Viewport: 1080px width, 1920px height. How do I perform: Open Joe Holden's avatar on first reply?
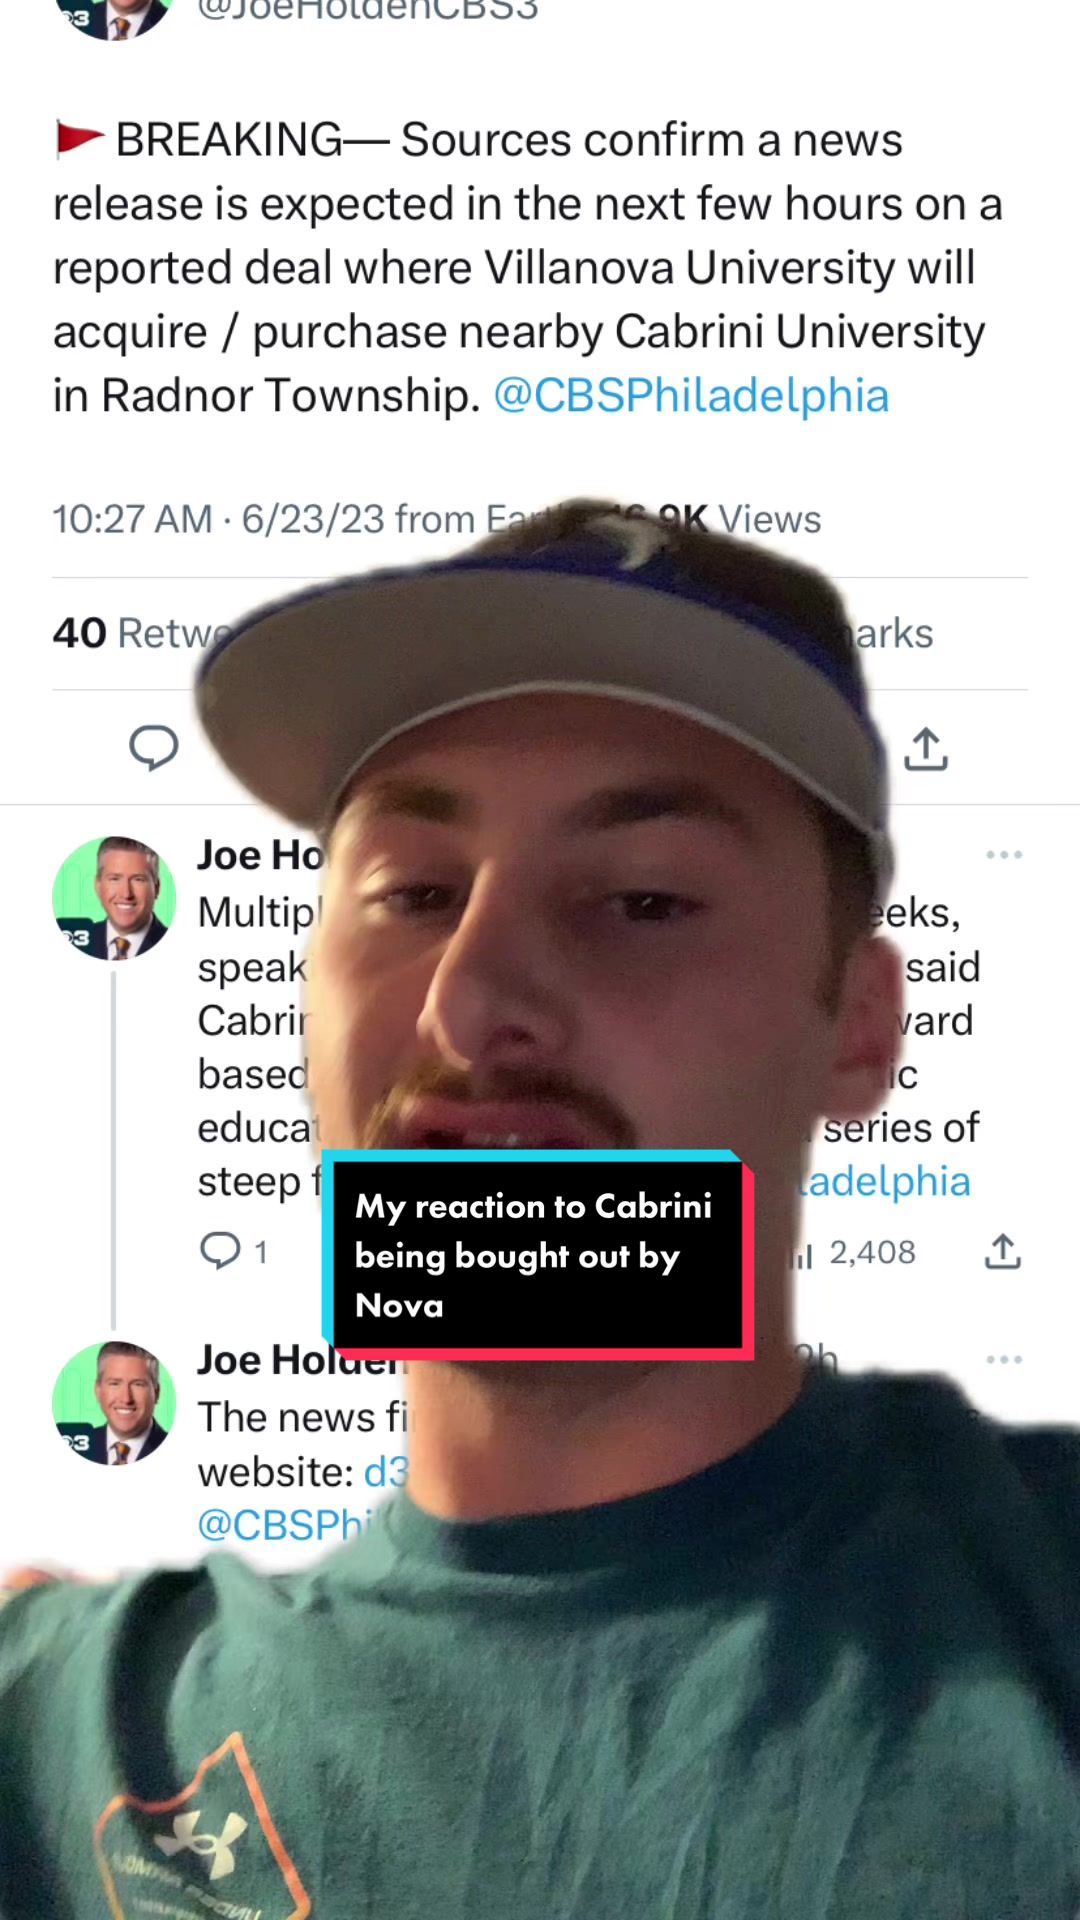tap(114, 898)
